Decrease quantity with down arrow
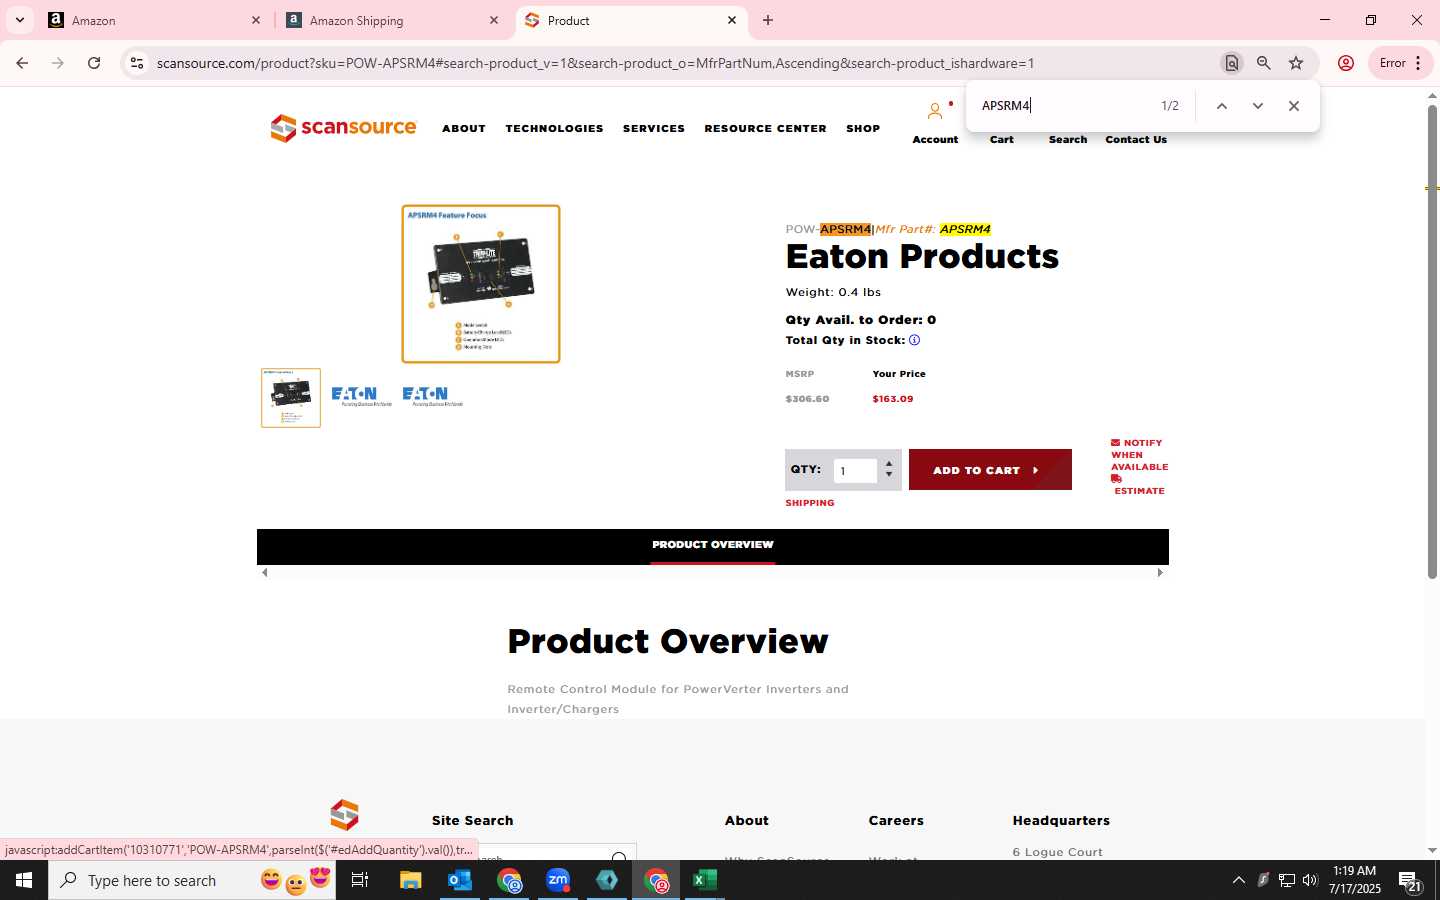 point(889,475)
